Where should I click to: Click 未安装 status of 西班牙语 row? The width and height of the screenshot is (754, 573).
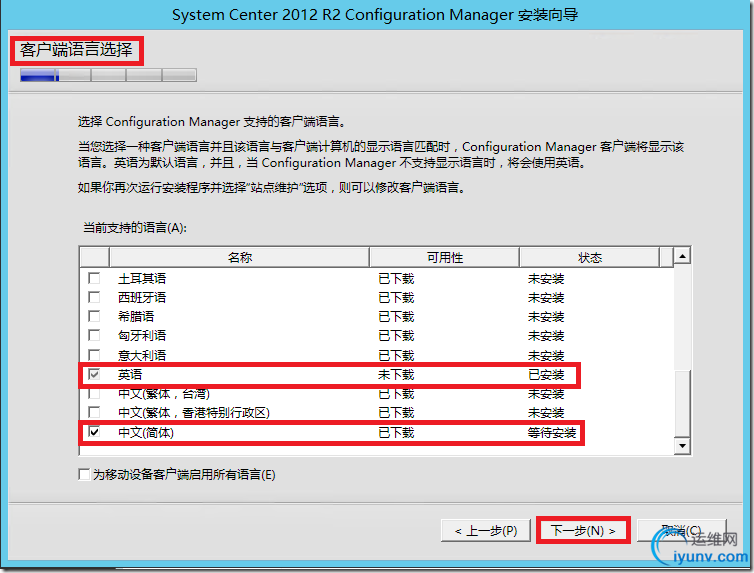tap(546, 298)
